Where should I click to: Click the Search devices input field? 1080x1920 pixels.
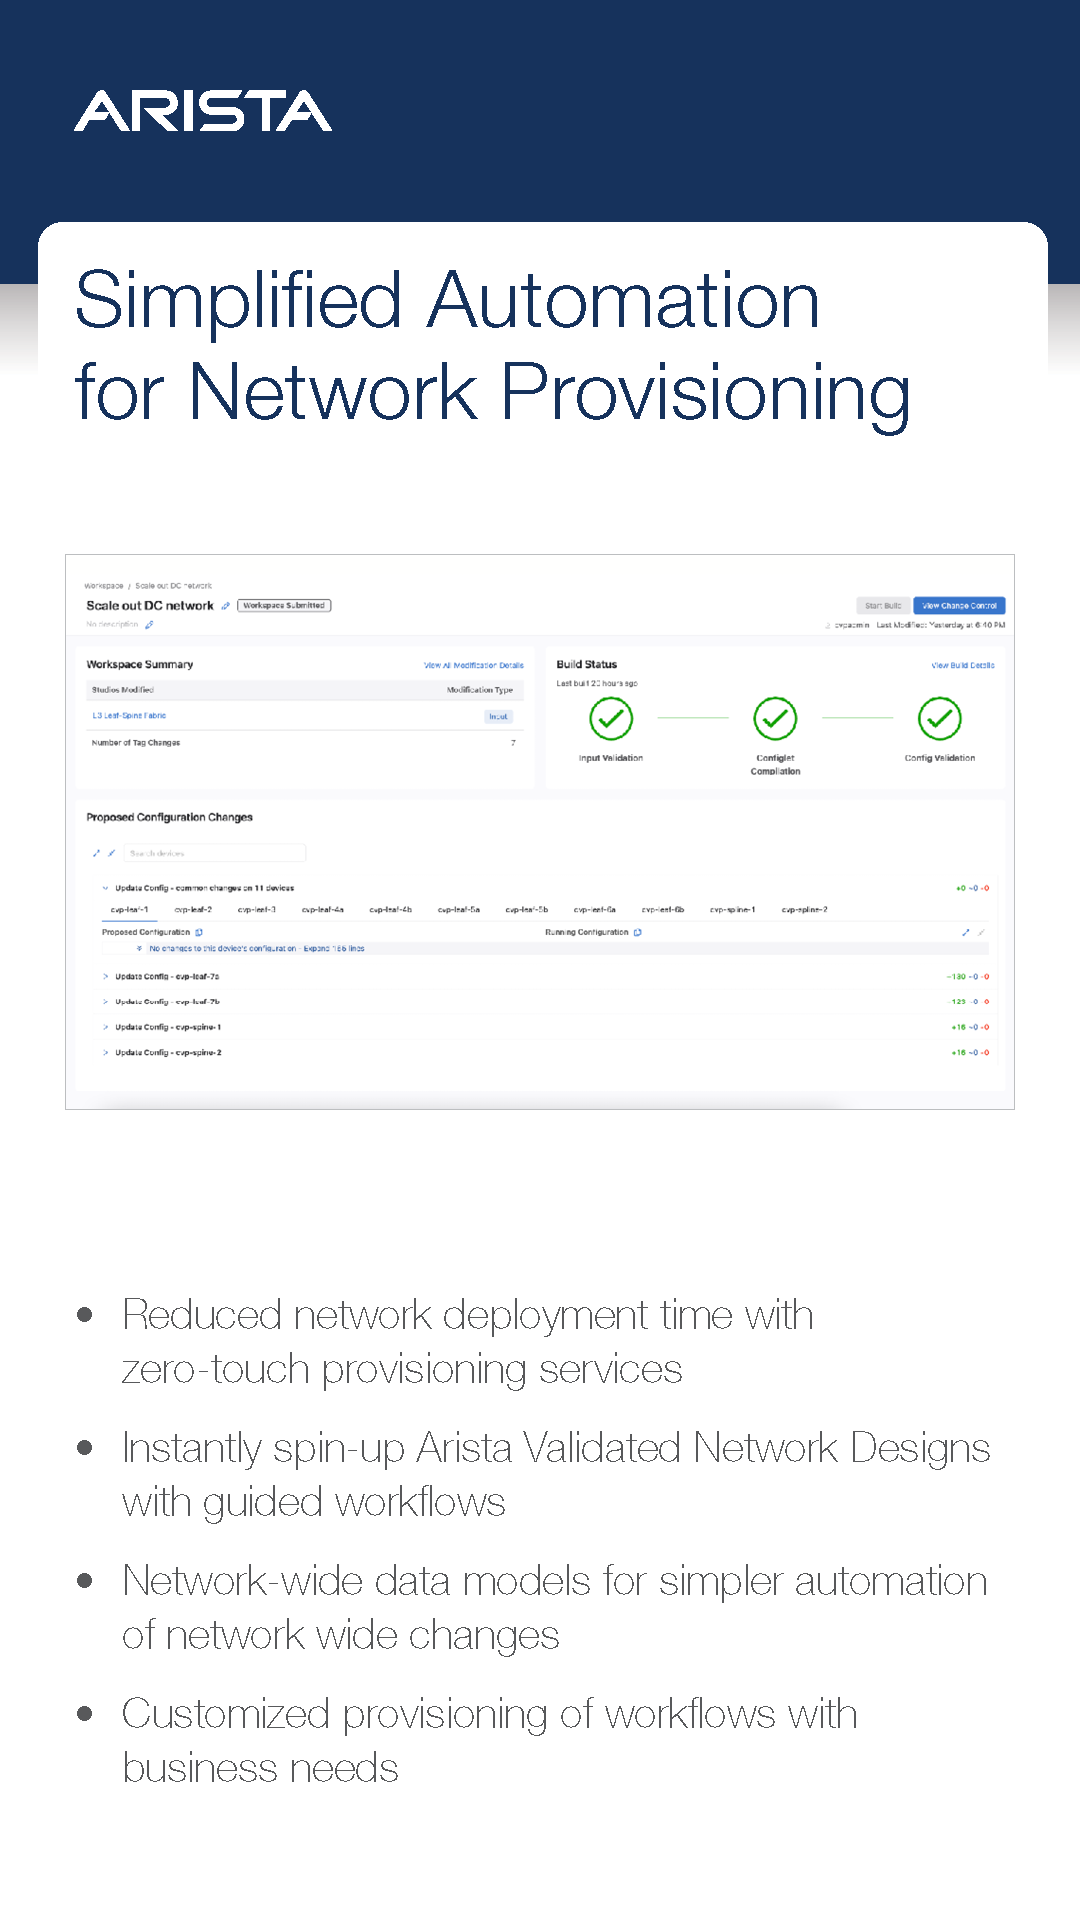coord(215,853)
